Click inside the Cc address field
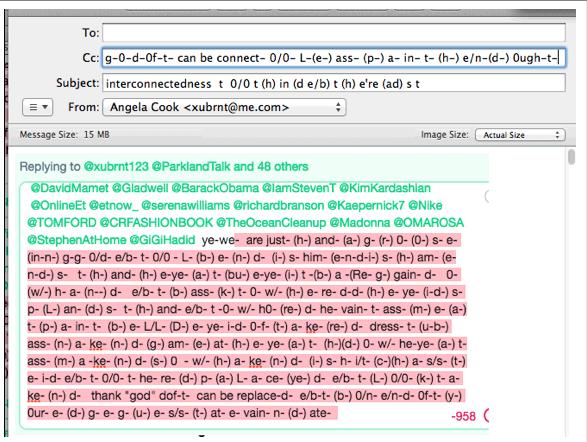Screen dimensions: 587x442 (x=334, y=58)
